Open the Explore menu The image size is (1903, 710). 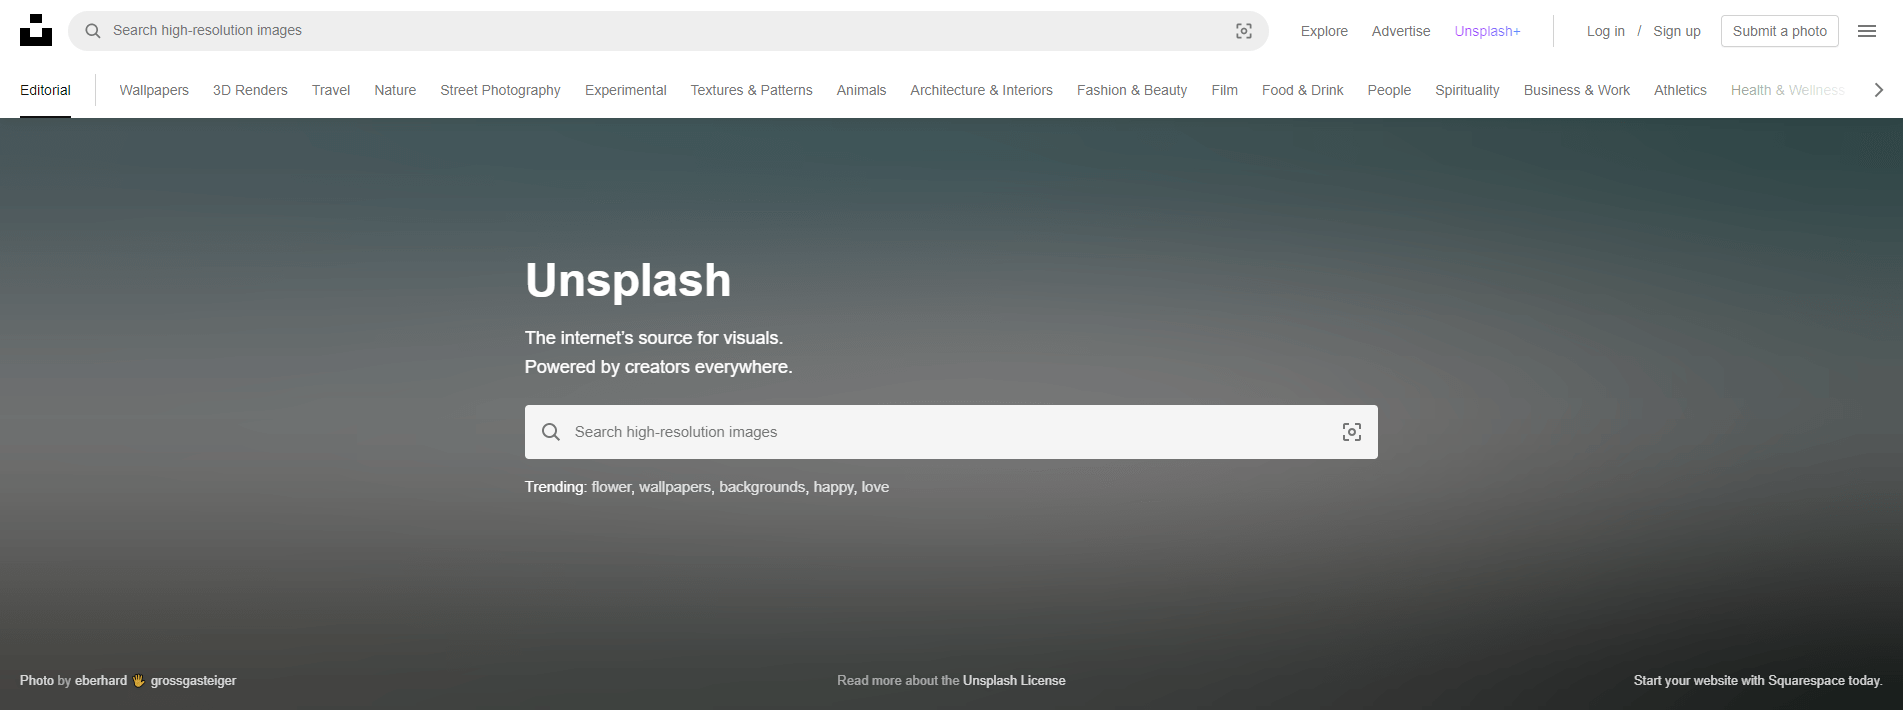point(1324,31)
